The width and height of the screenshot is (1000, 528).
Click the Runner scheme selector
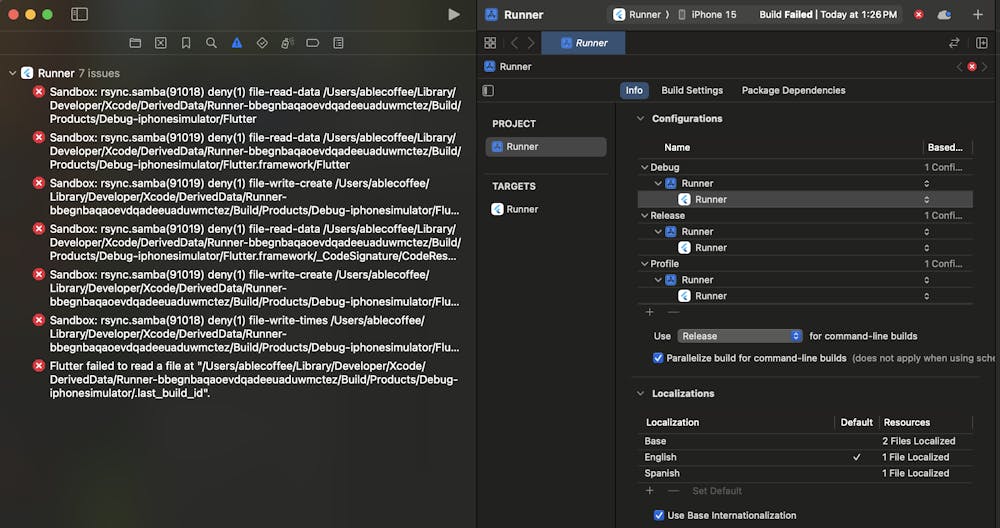[640, 15]
